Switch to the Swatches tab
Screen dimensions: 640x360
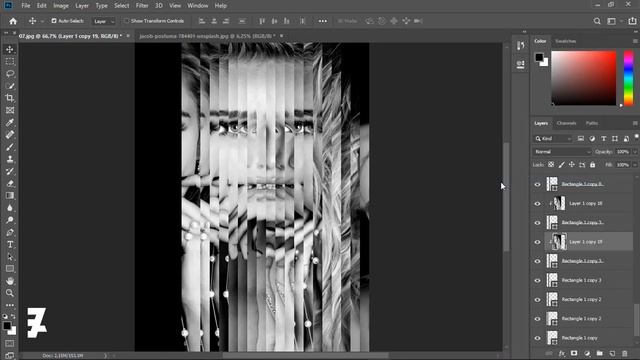point(565,41)
